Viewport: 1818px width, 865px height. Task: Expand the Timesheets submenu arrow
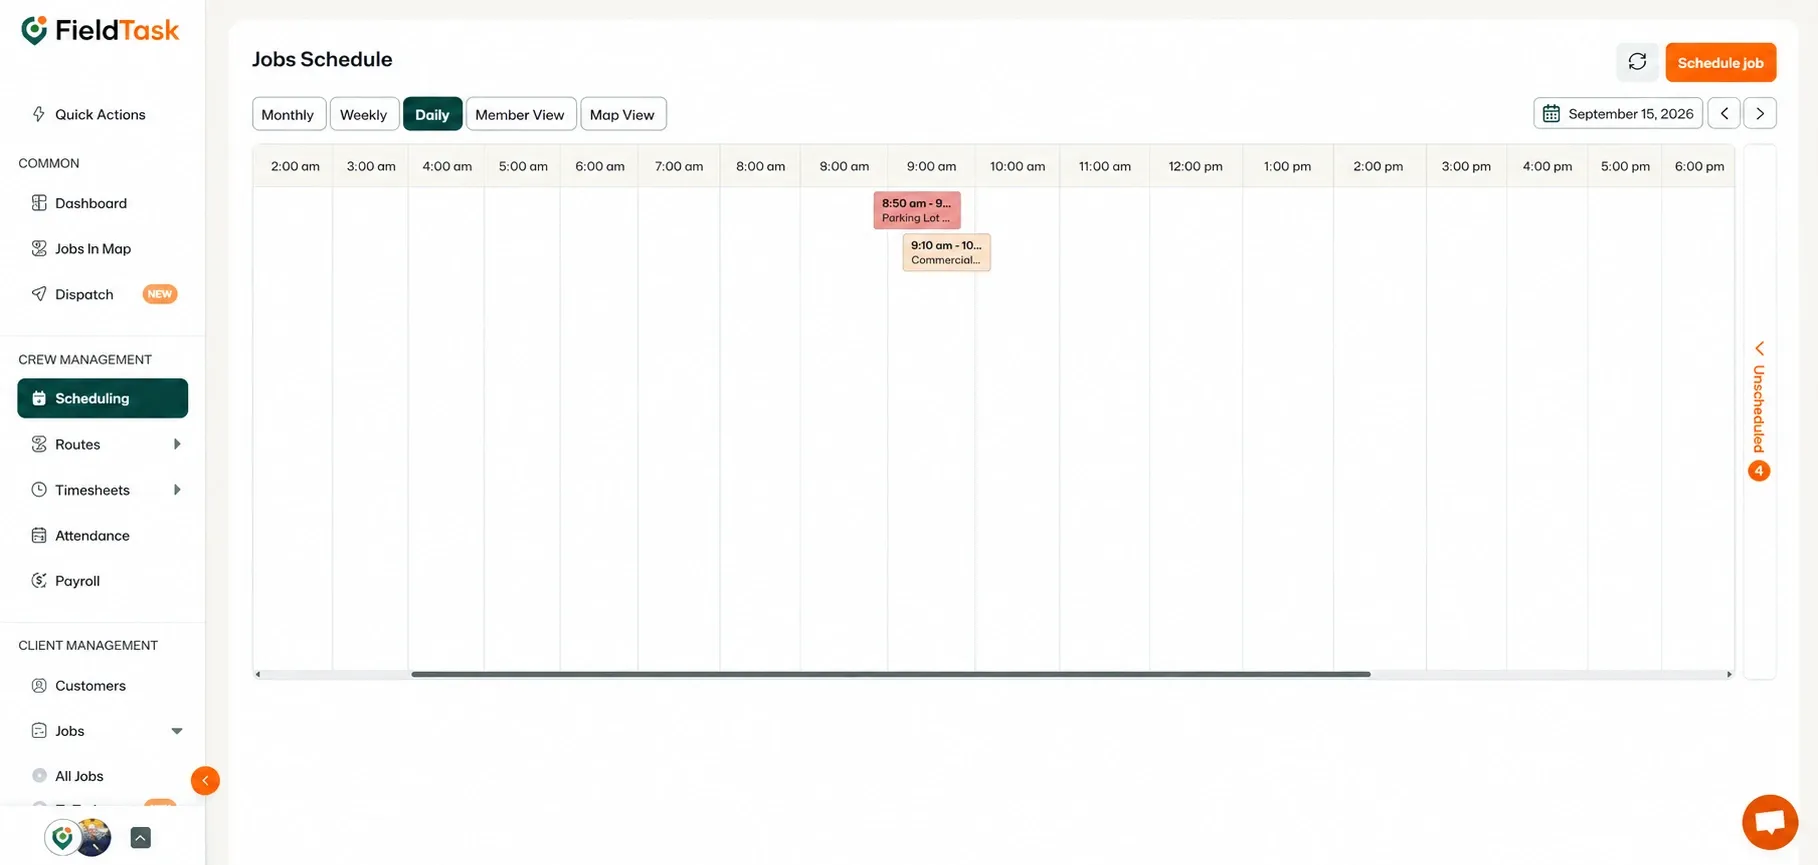(x=177, y=490)
